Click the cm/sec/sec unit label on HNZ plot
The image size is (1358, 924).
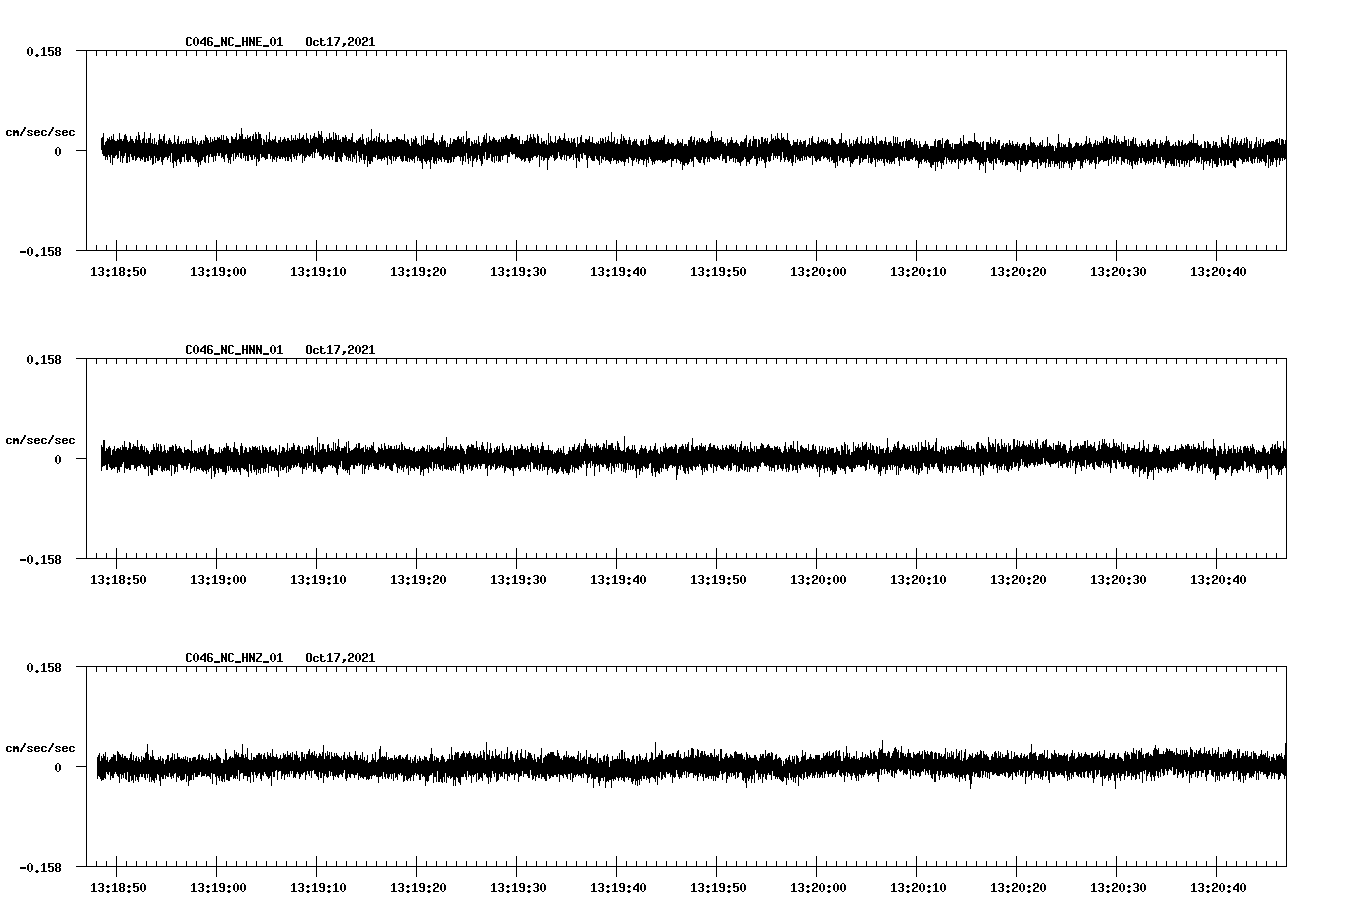(x=40, y=748)
